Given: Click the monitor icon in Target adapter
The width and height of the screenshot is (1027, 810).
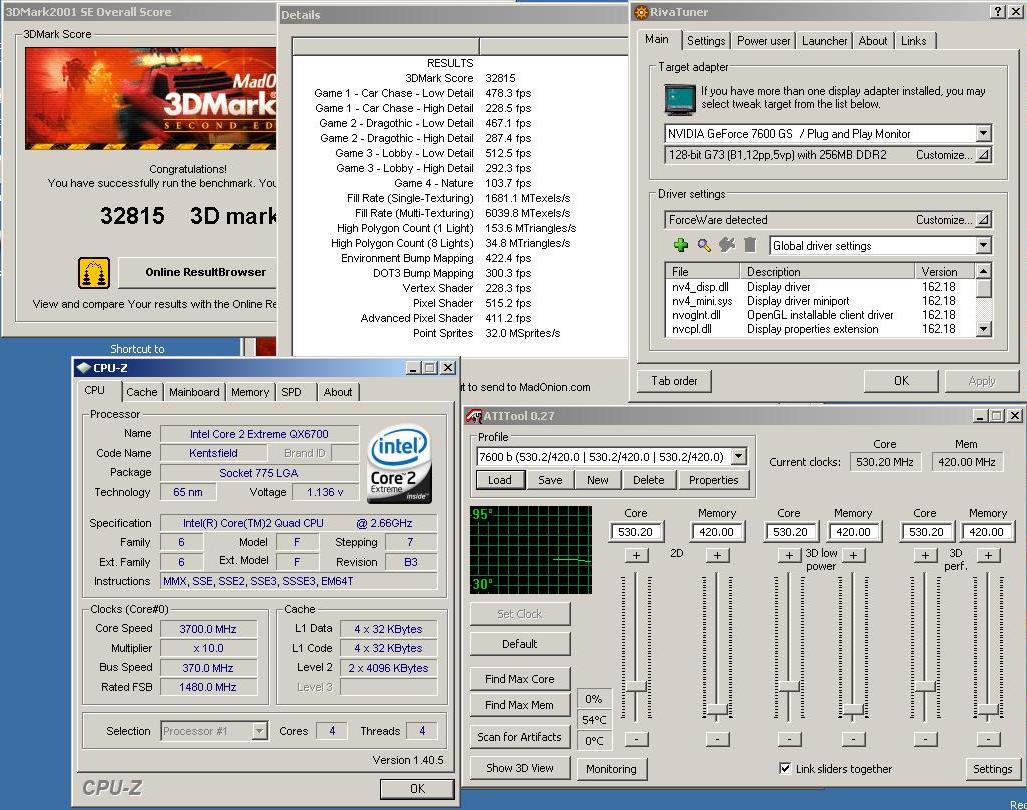Looking at the screenshot, I should point(679,100).
